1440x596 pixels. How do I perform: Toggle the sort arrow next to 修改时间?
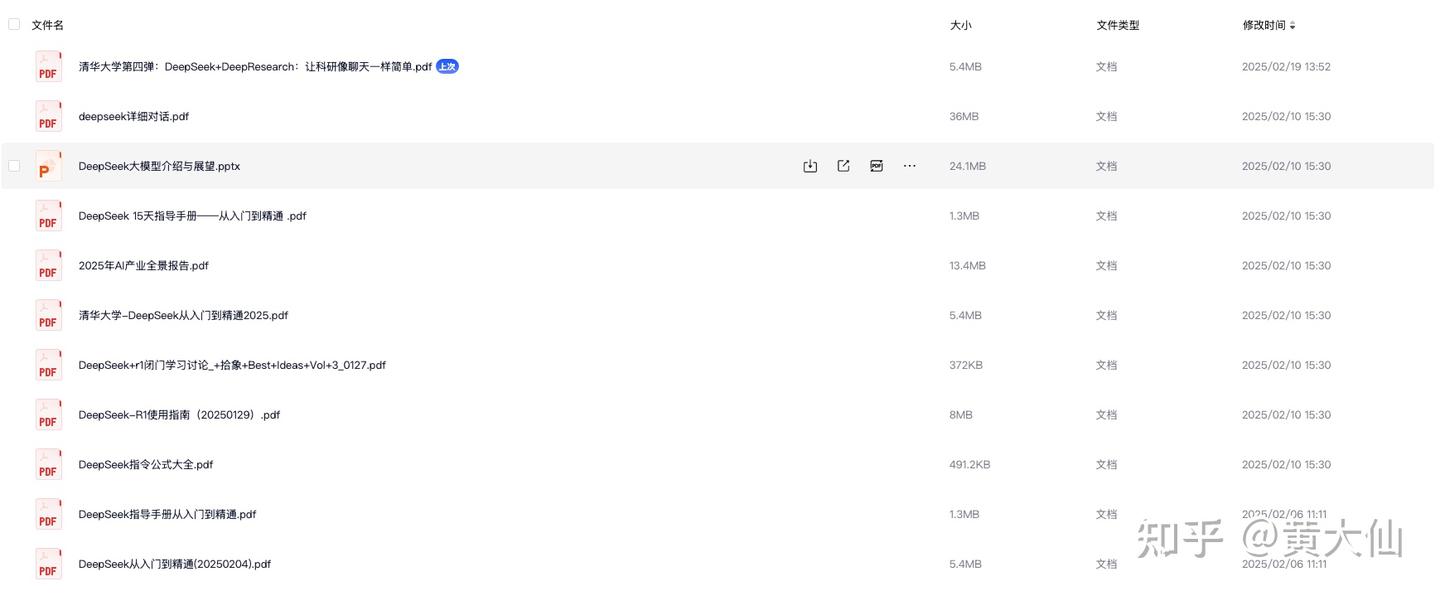1292,25
